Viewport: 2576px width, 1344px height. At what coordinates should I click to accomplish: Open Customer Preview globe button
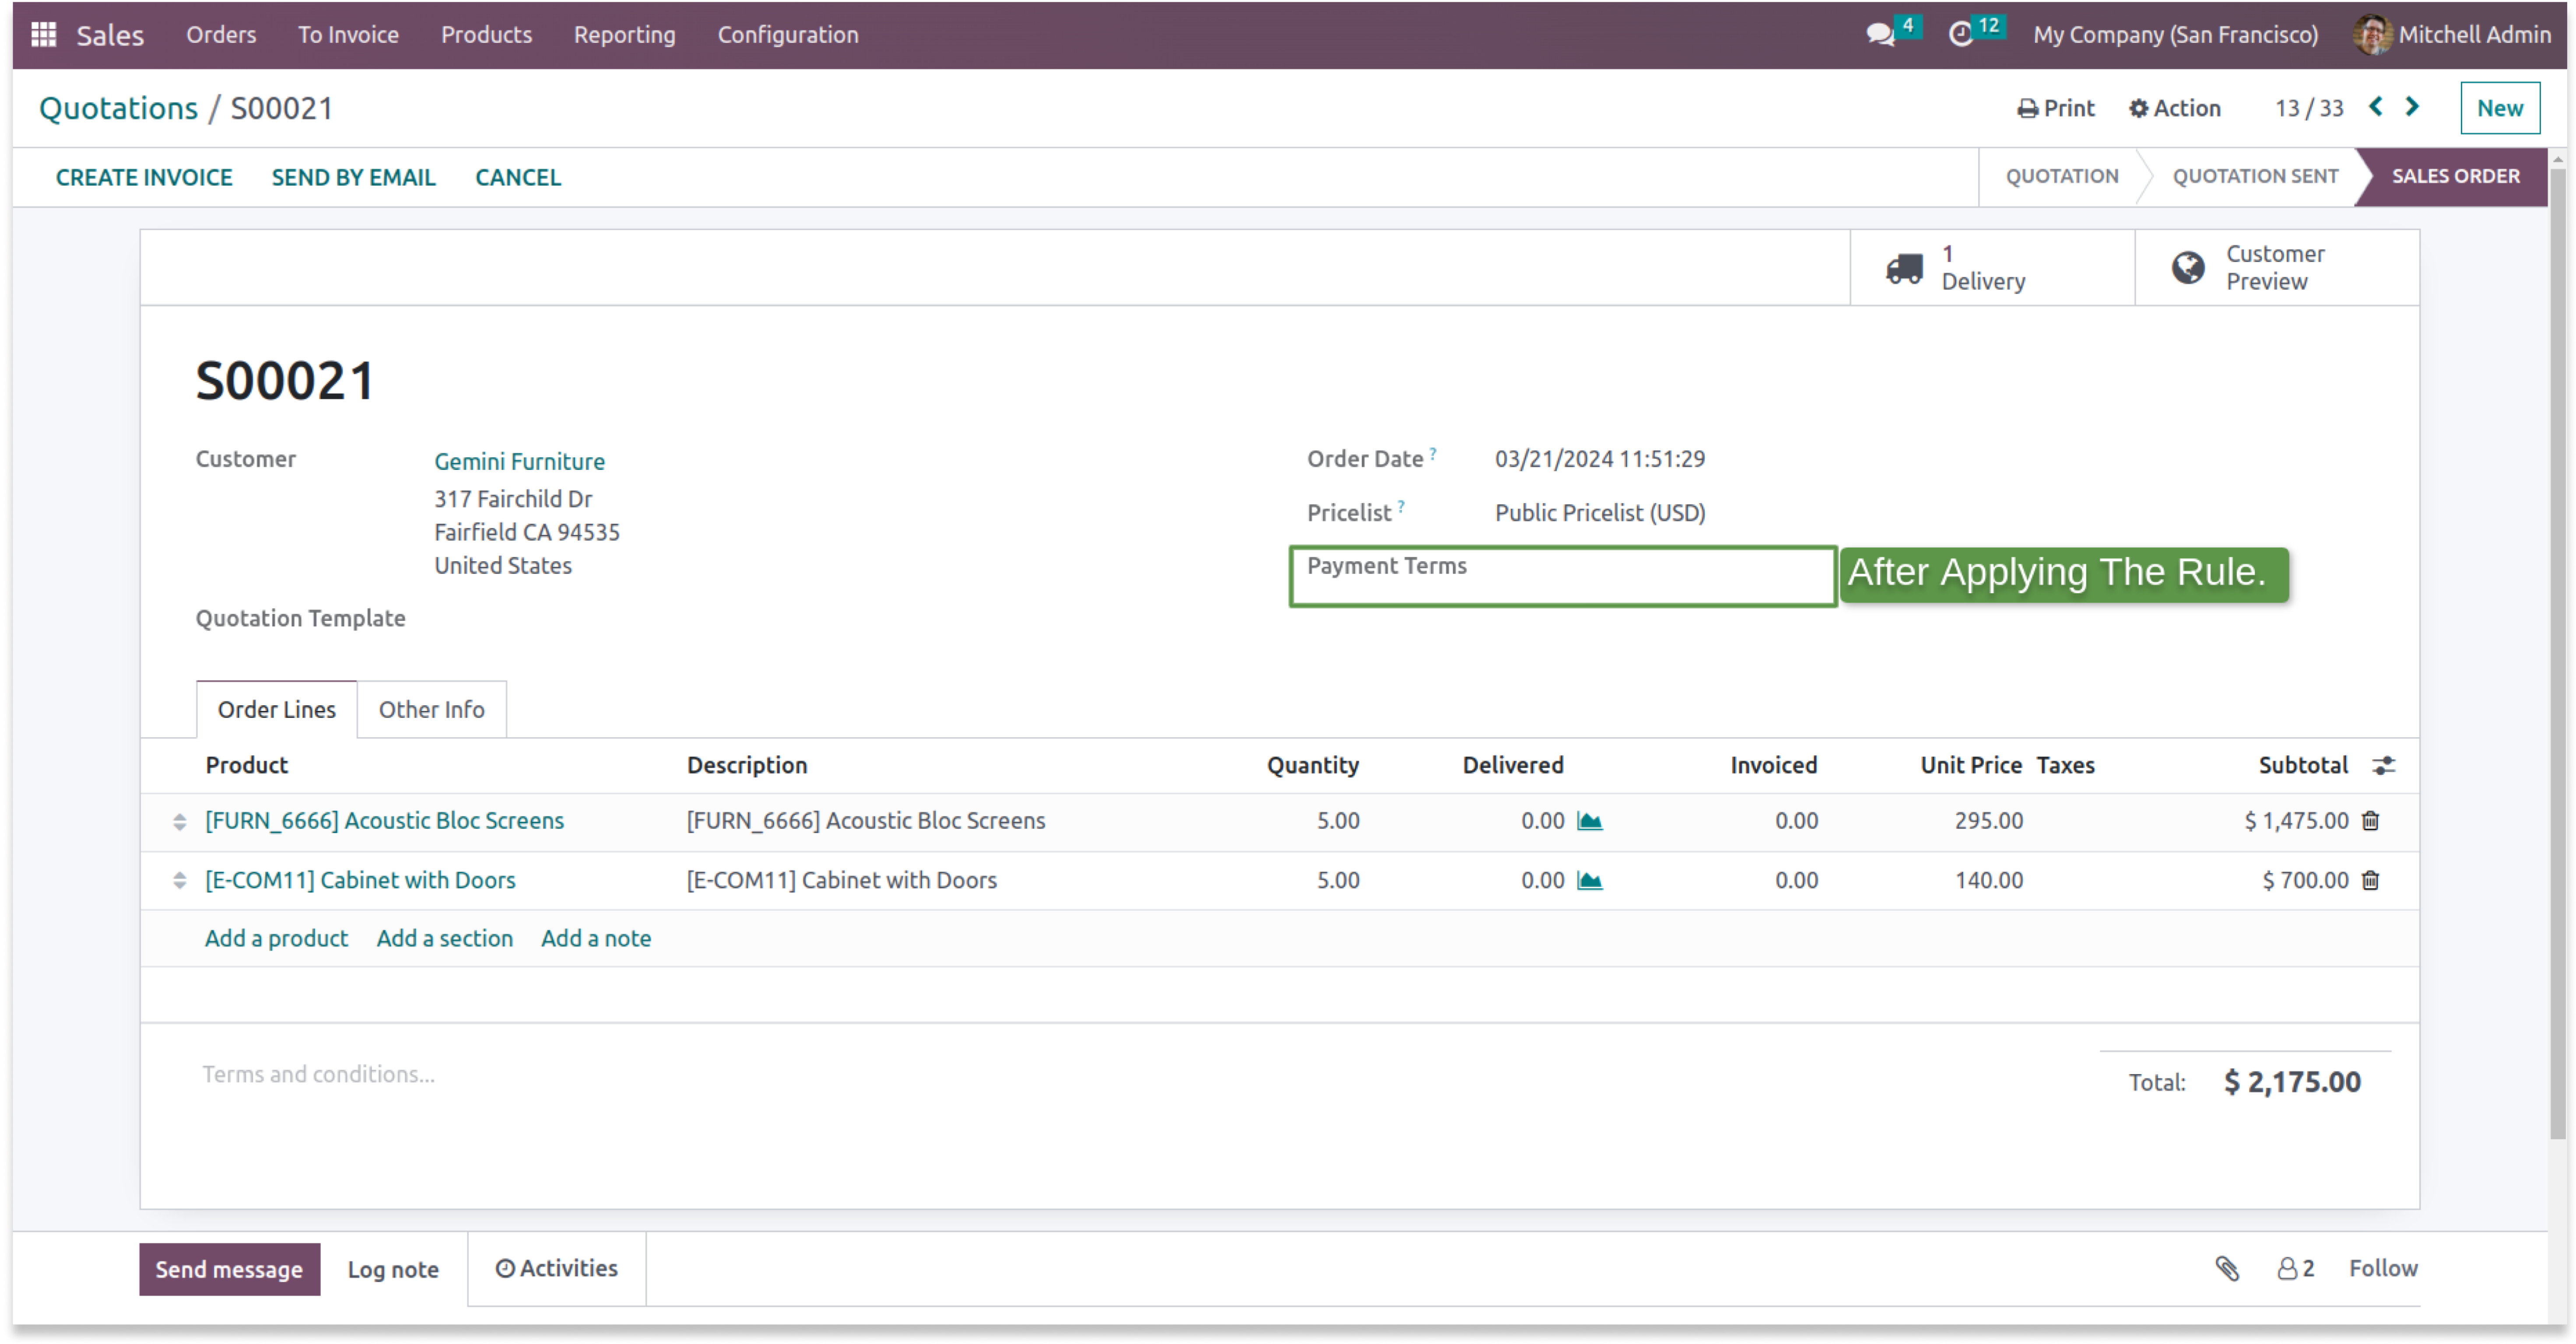click(x=2276, y=268)
